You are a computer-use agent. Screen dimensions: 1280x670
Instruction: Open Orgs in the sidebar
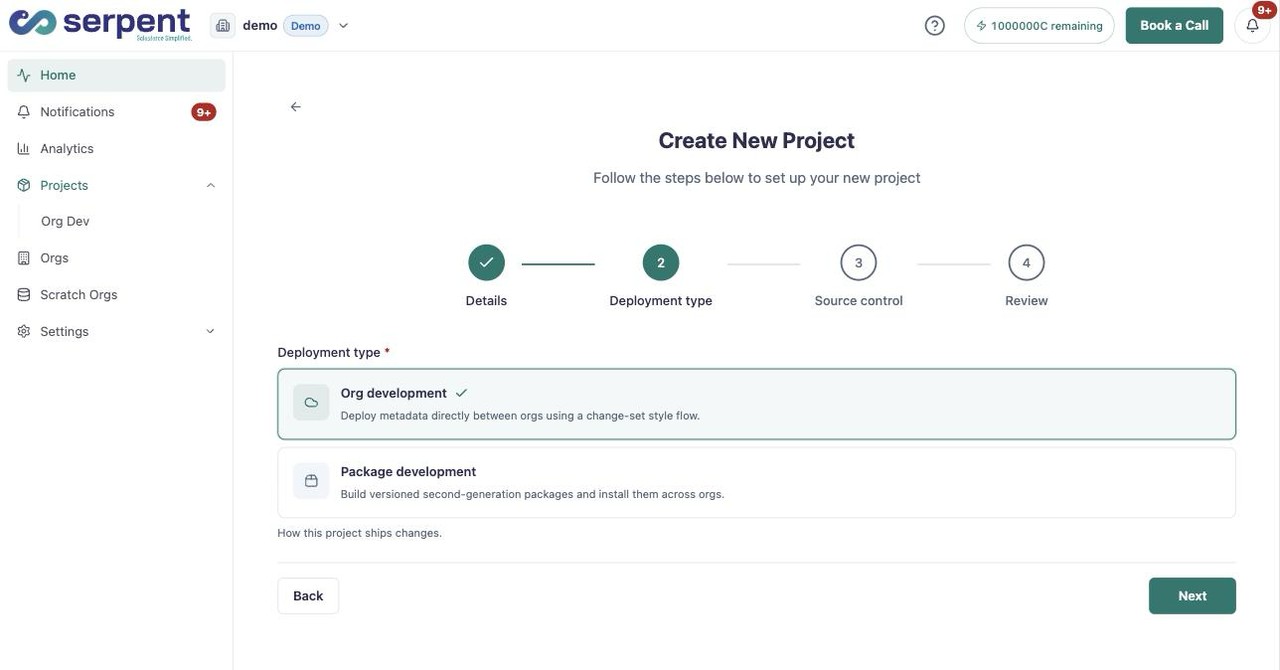(x=117, y=258)
